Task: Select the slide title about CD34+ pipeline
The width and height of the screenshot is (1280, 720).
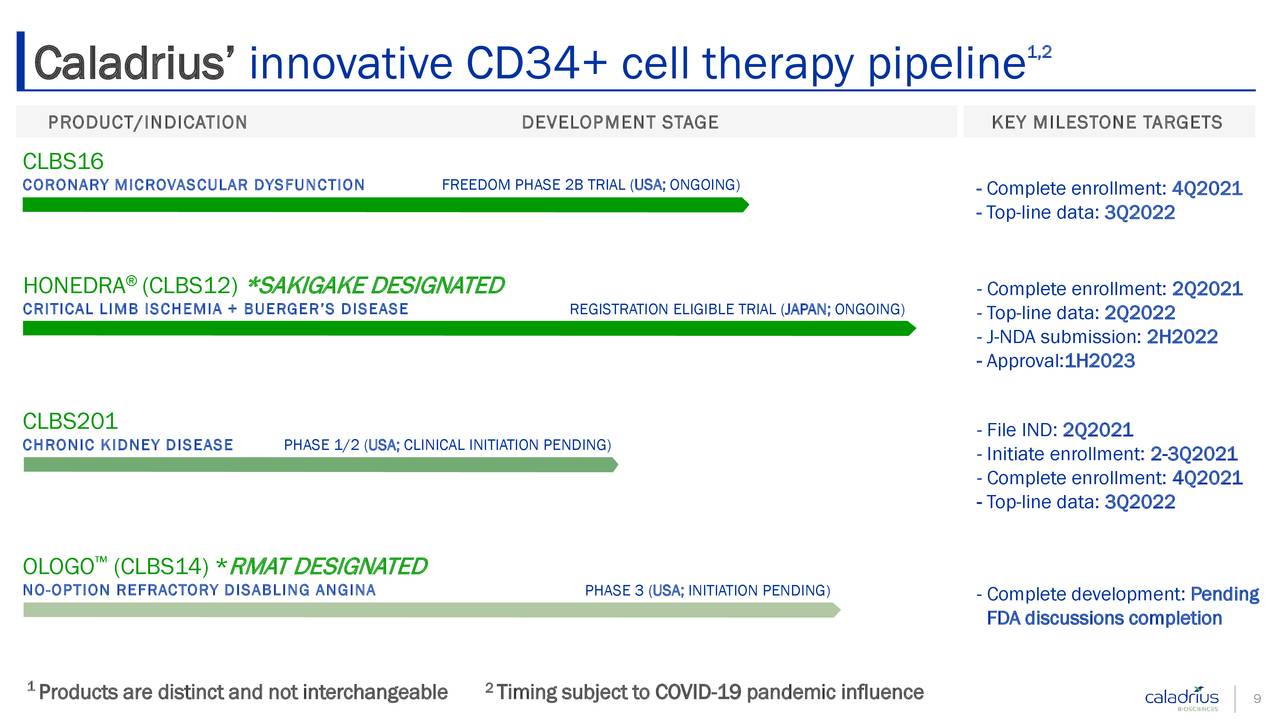Action: (x=543, y=64)
